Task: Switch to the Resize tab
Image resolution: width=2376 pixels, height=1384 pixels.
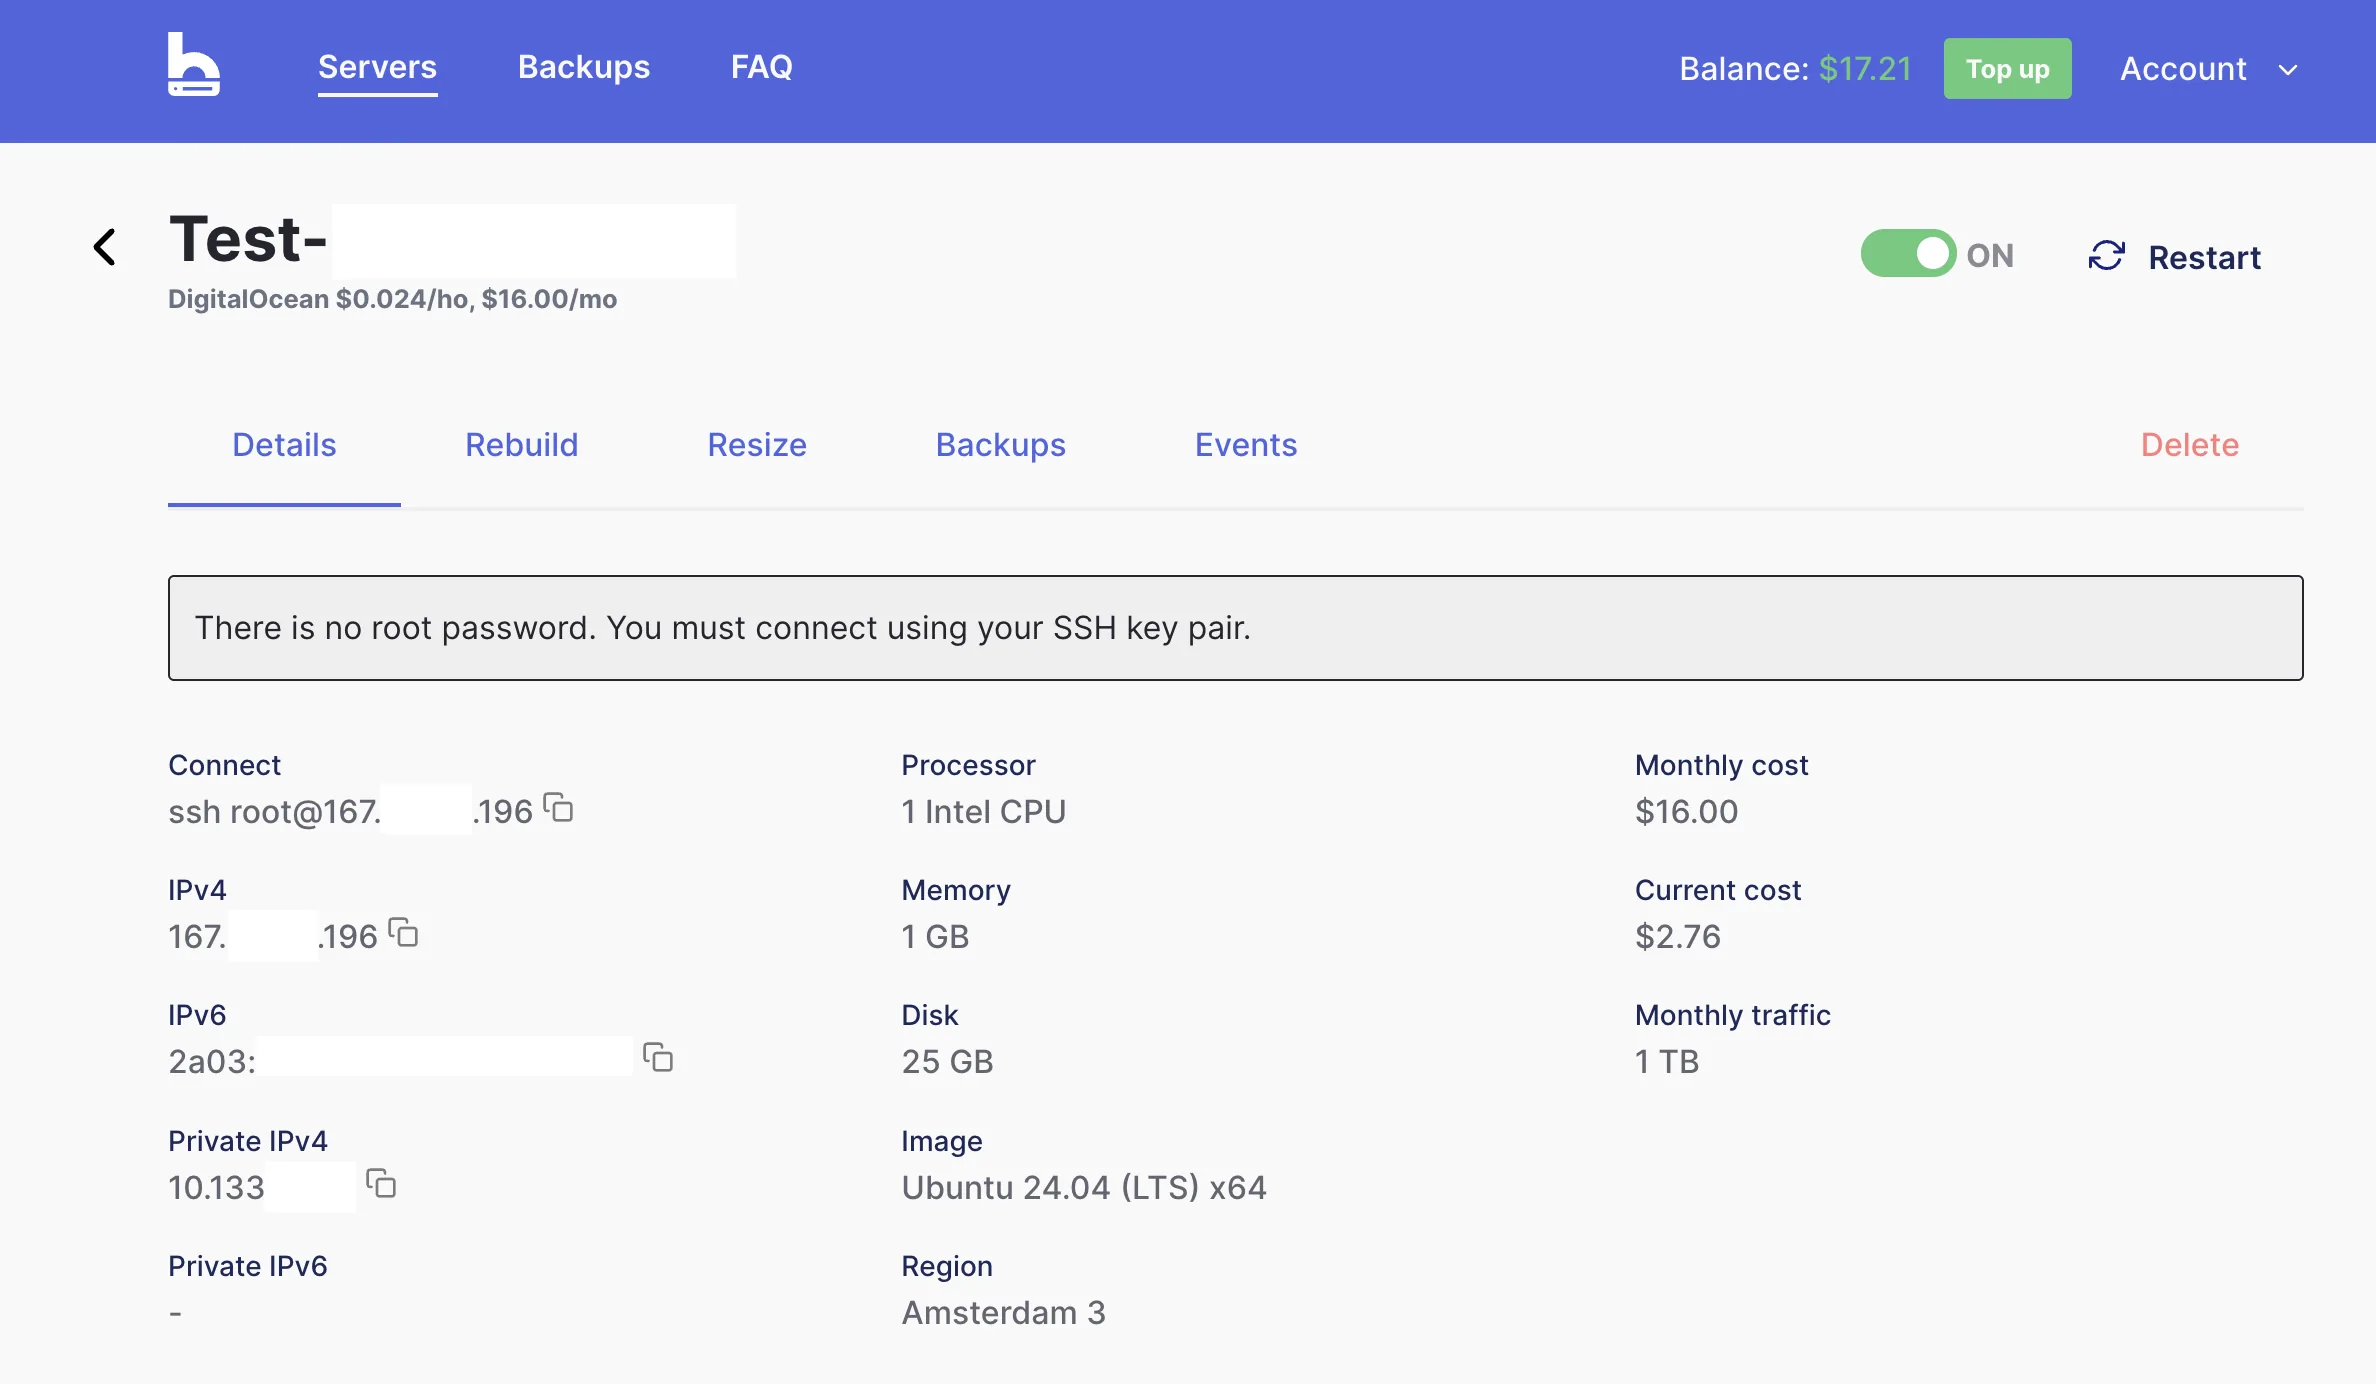Action: coord(757,445)
